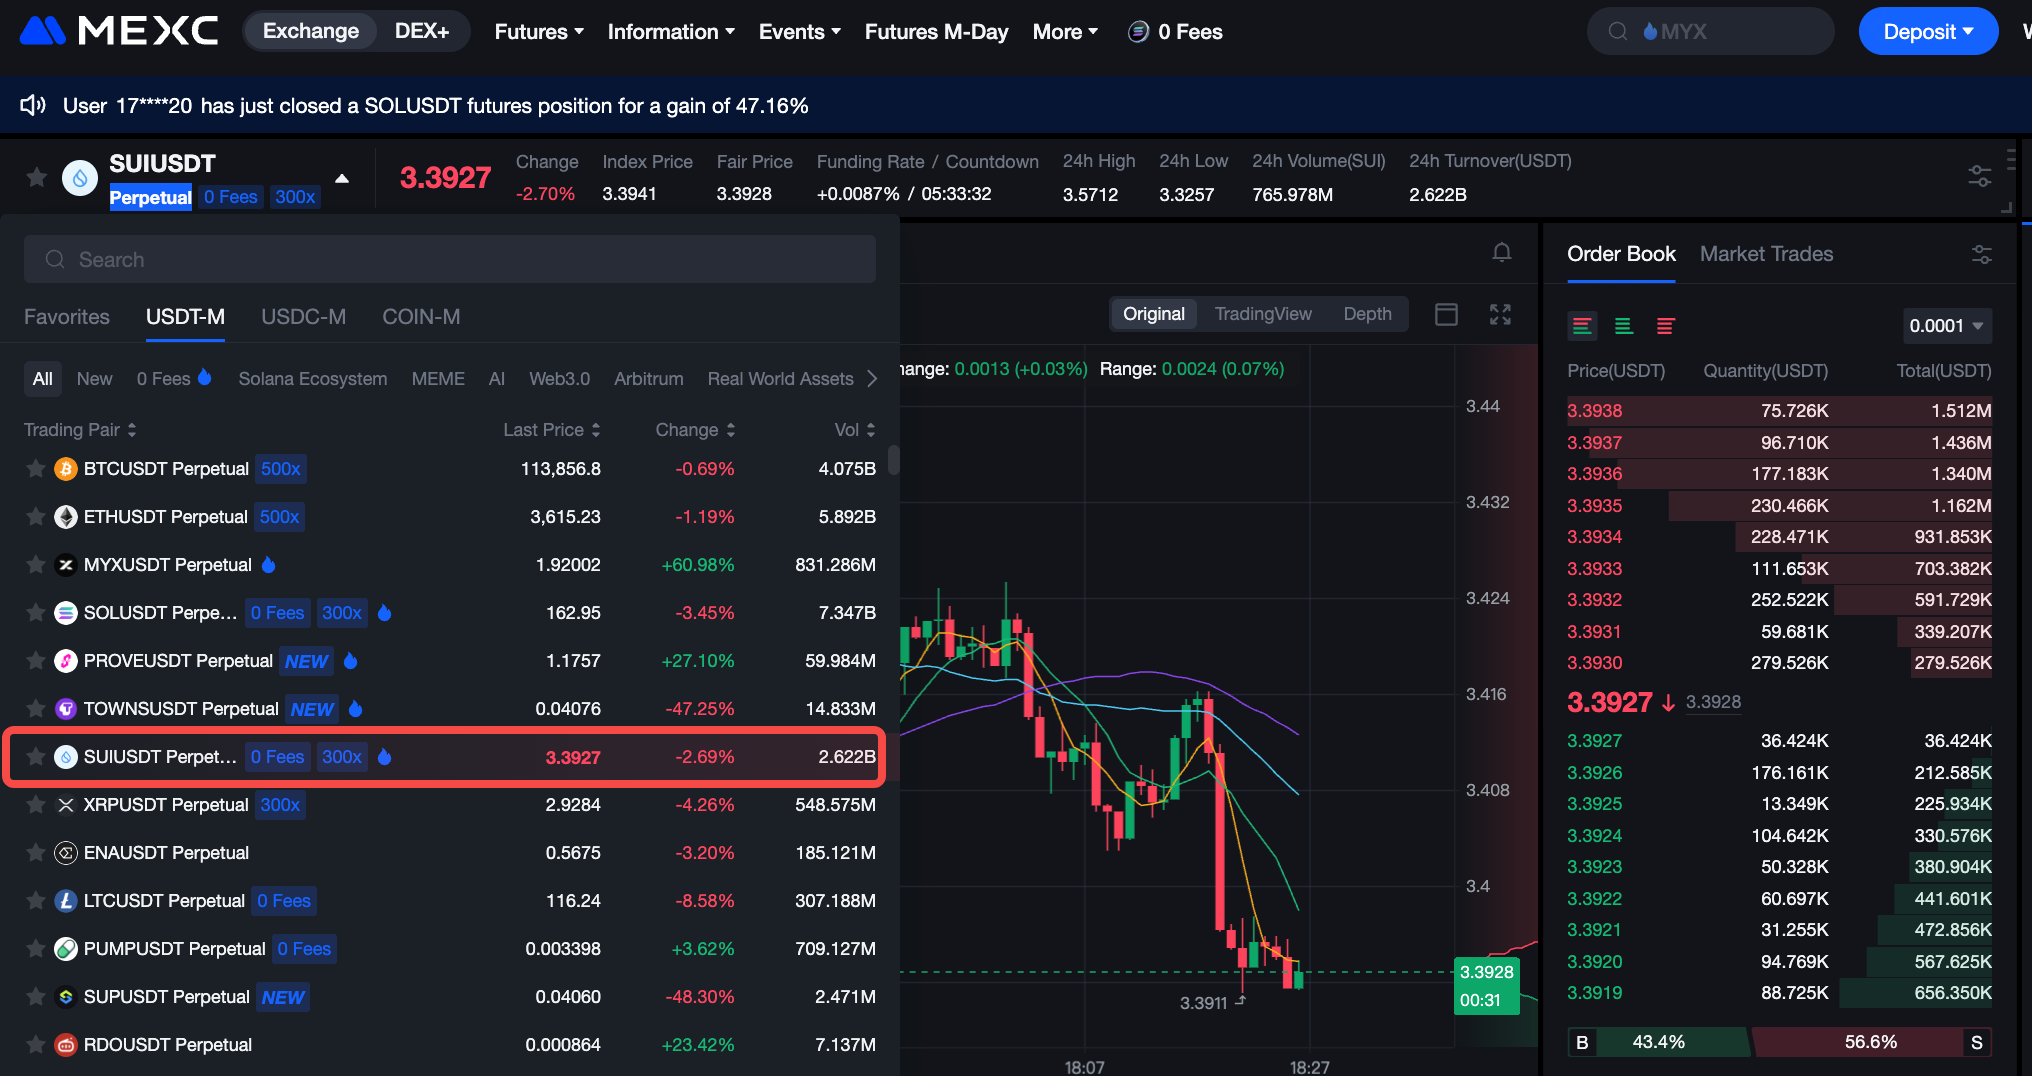Screen dimensions: 2032x1076
Task: Click the price alert bell icon
Action: (1501, 252)
